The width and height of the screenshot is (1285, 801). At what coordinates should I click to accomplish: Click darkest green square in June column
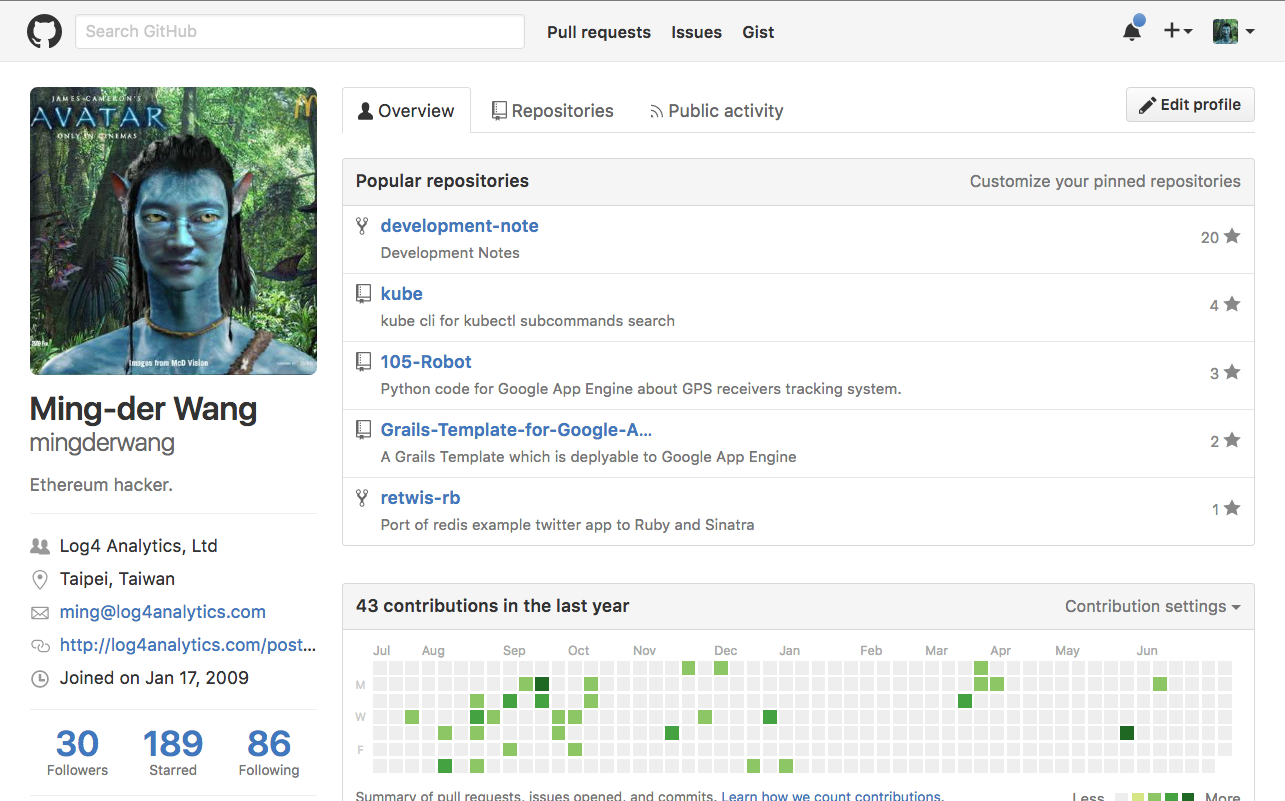pos(1127,733)
